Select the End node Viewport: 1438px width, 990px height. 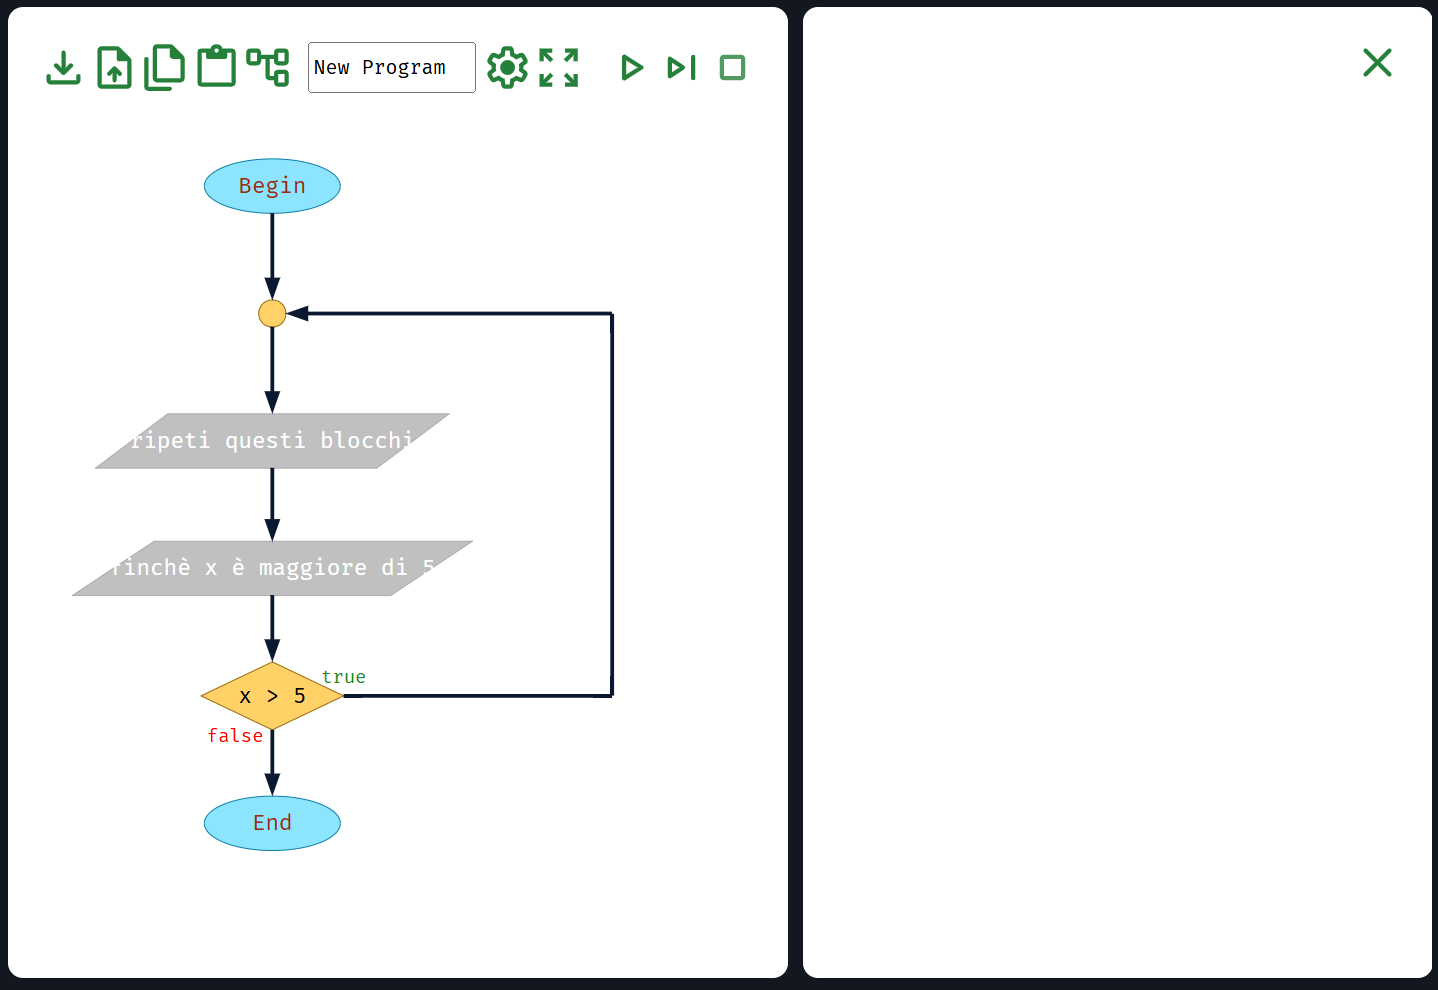[272, 823]
